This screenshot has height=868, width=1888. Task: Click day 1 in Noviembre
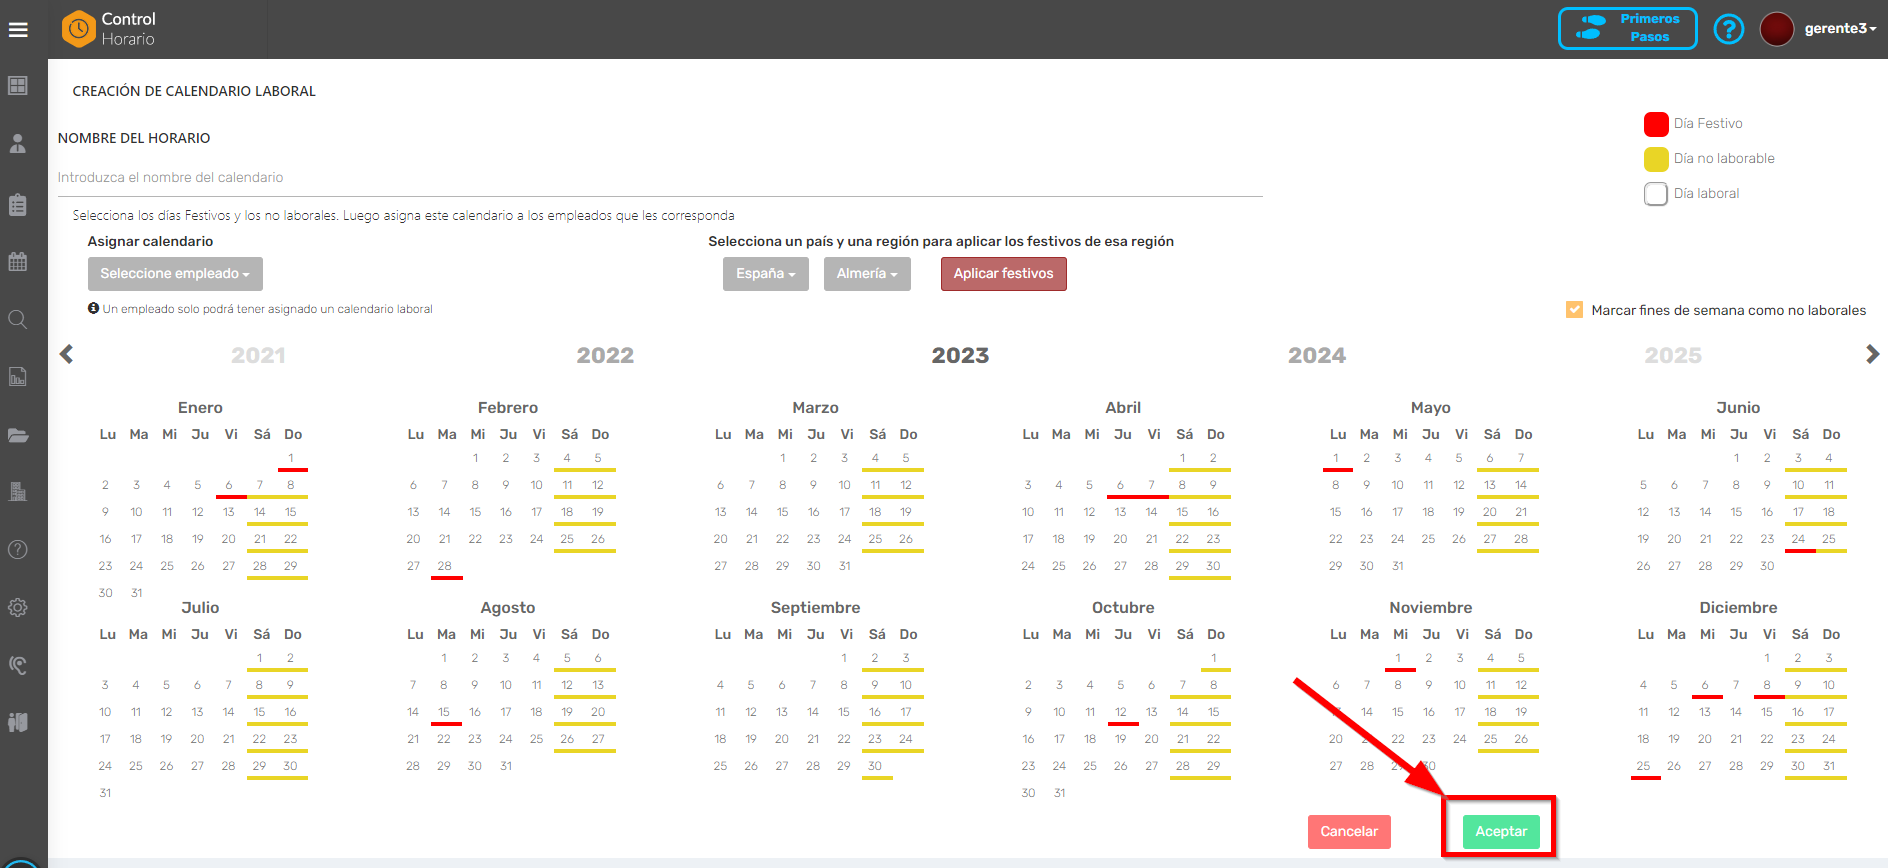tap(1398, 658)
